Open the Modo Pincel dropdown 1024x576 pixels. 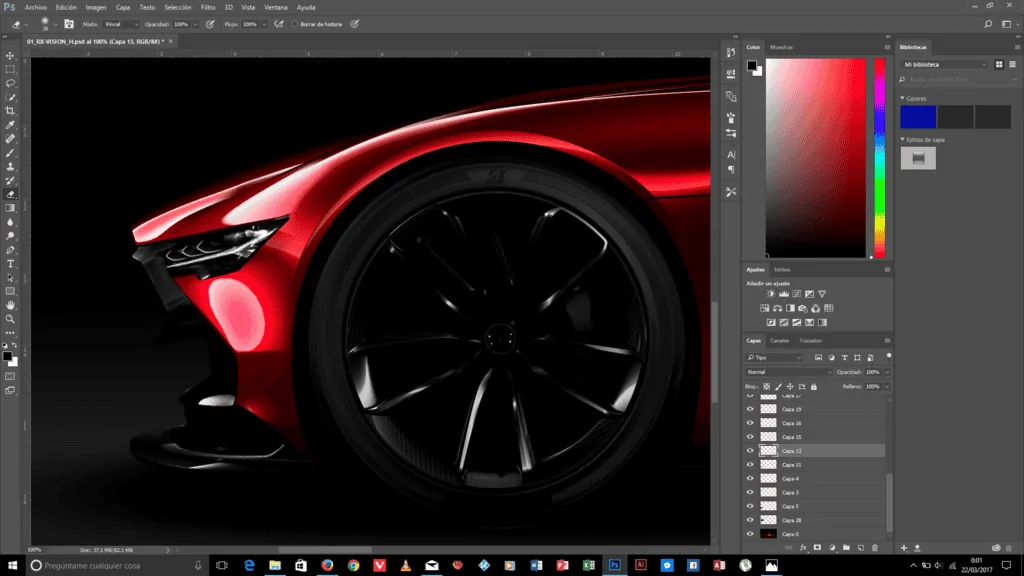(121, 24)
